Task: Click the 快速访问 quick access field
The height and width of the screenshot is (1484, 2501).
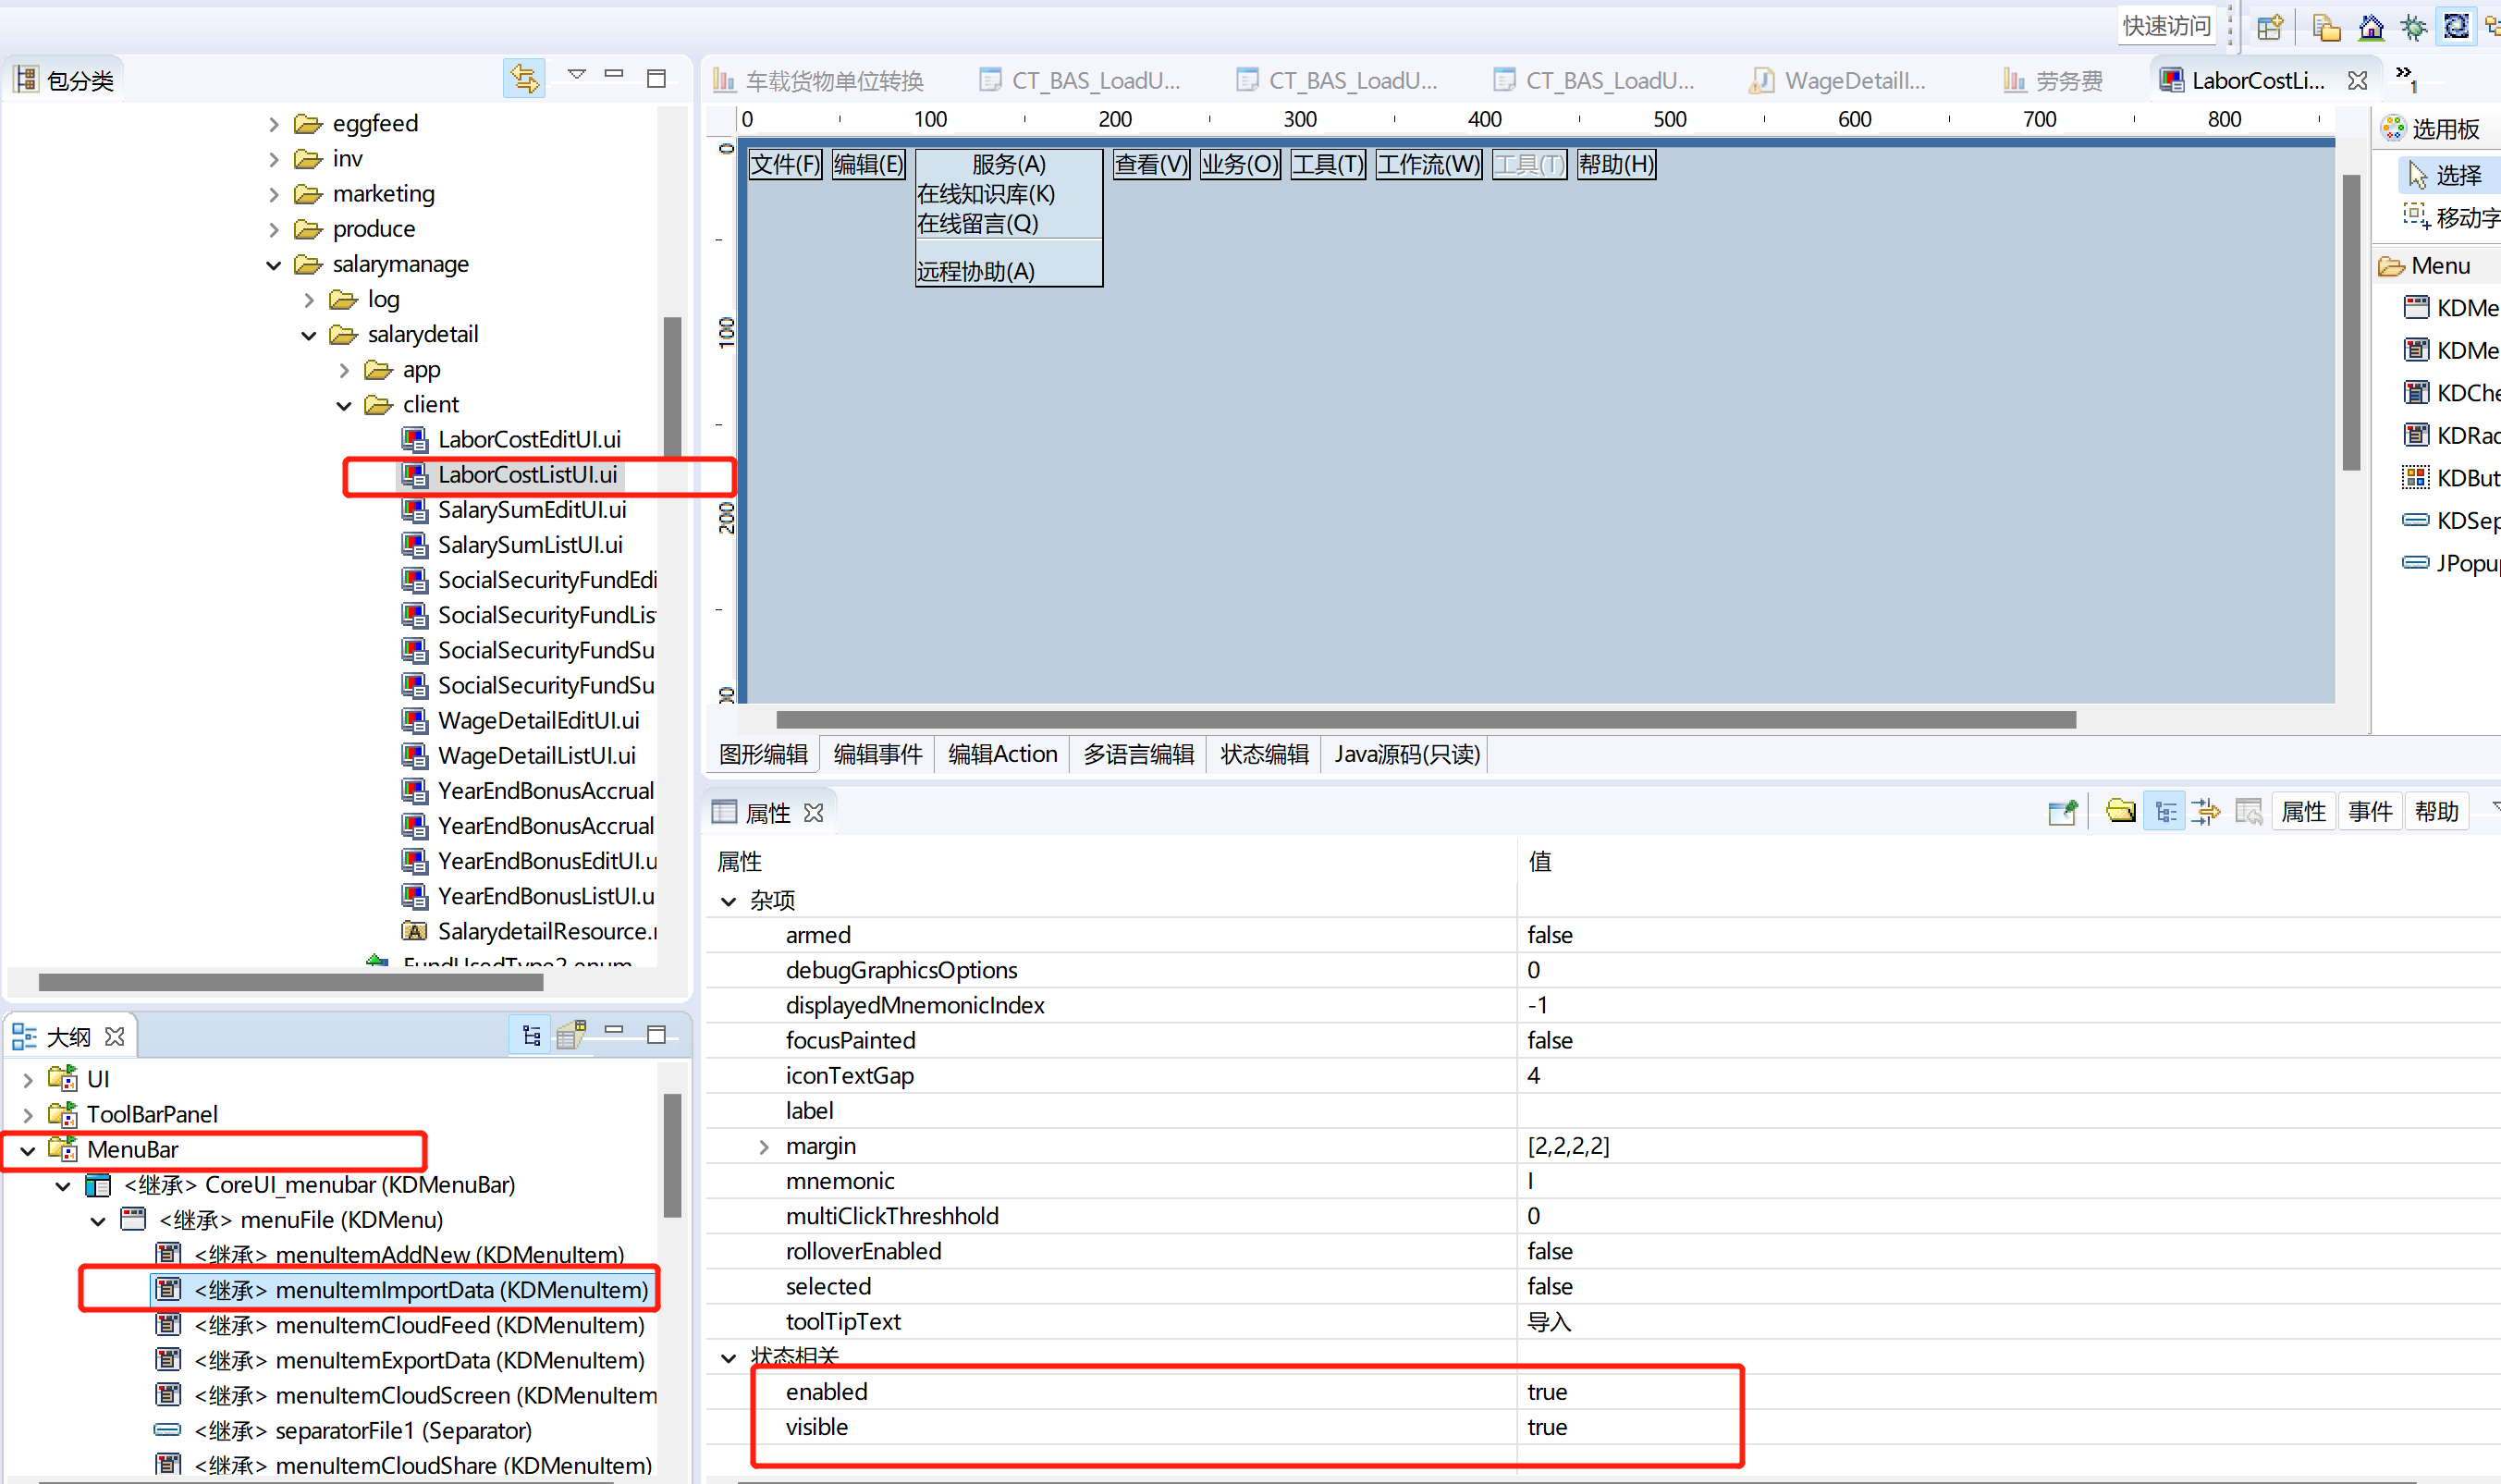Action: click(x=2166, y=26)
